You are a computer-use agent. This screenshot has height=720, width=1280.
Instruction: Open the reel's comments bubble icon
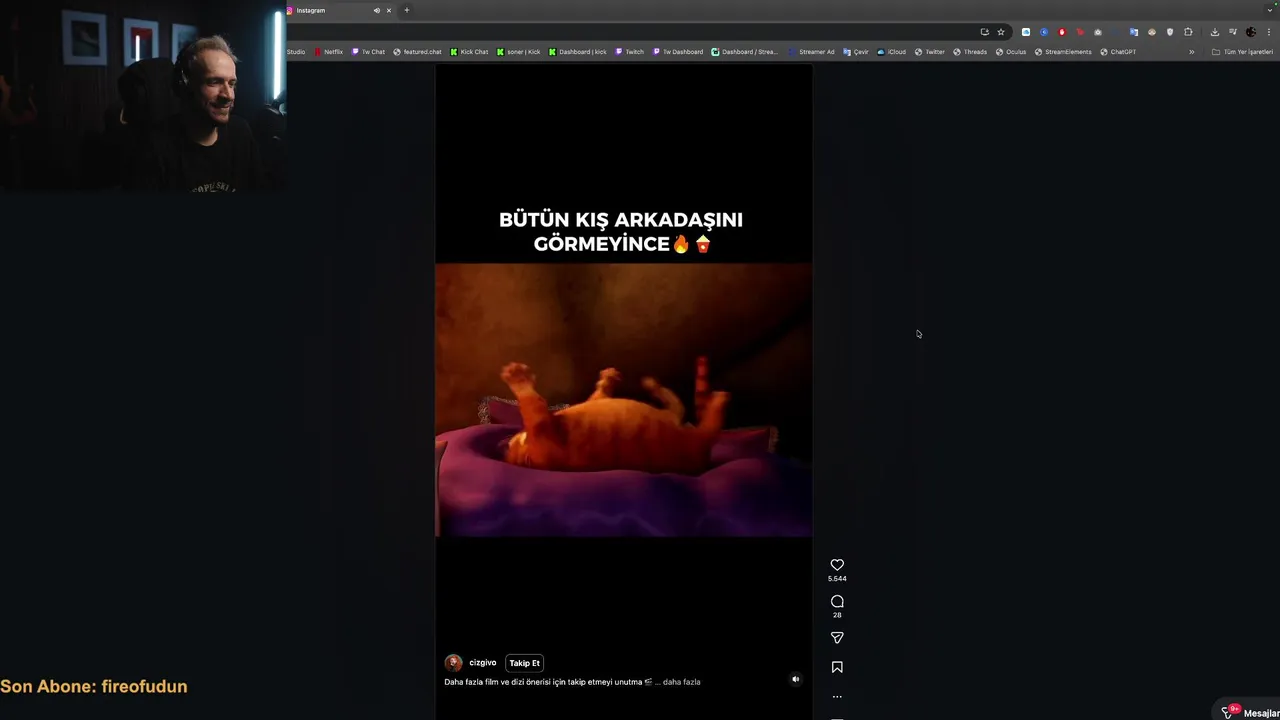pyautogui.click(x=837, y=601)
